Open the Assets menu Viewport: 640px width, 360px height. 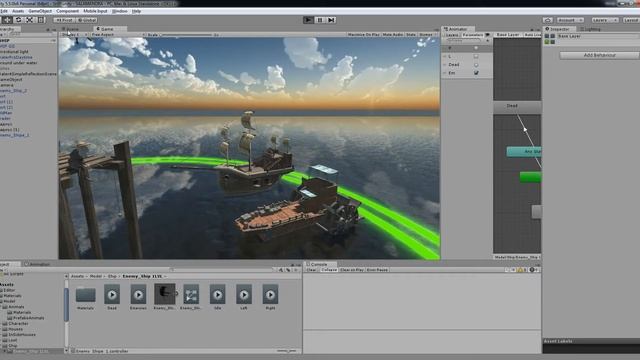(18, 11)
